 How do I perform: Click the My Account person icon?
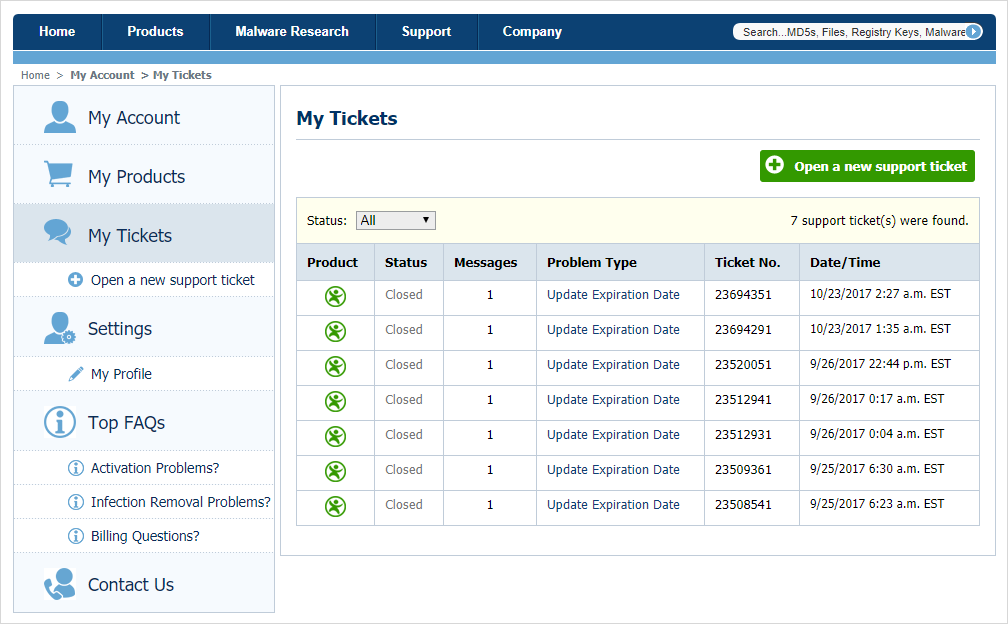click(60, 117)
